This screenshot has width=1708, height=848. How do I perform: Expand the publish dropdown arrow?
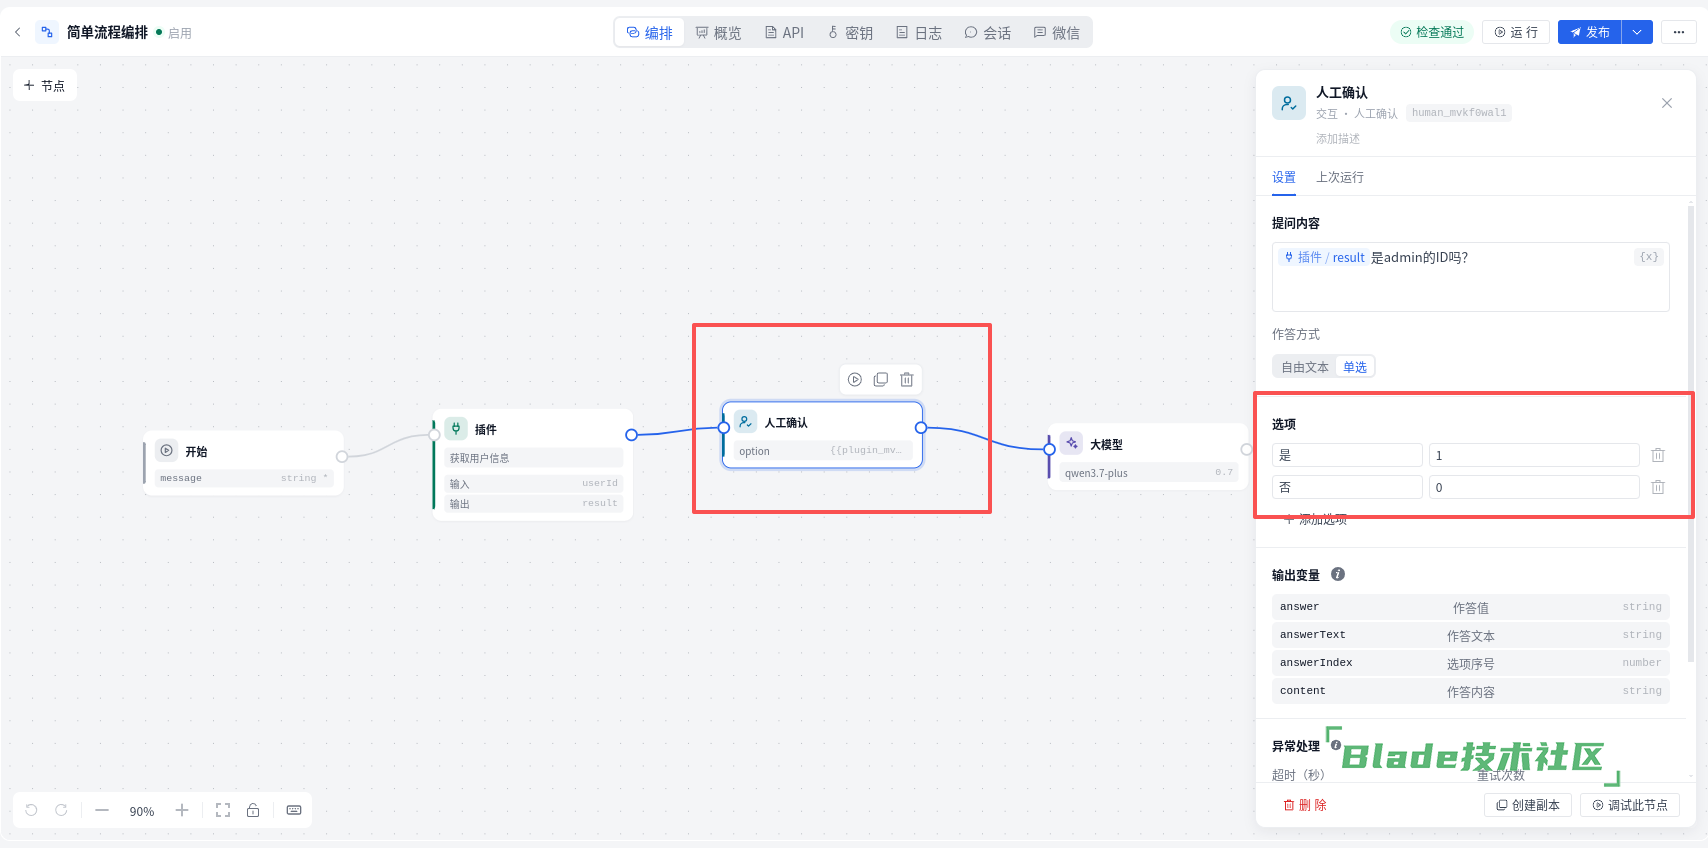pos(1637,32)
